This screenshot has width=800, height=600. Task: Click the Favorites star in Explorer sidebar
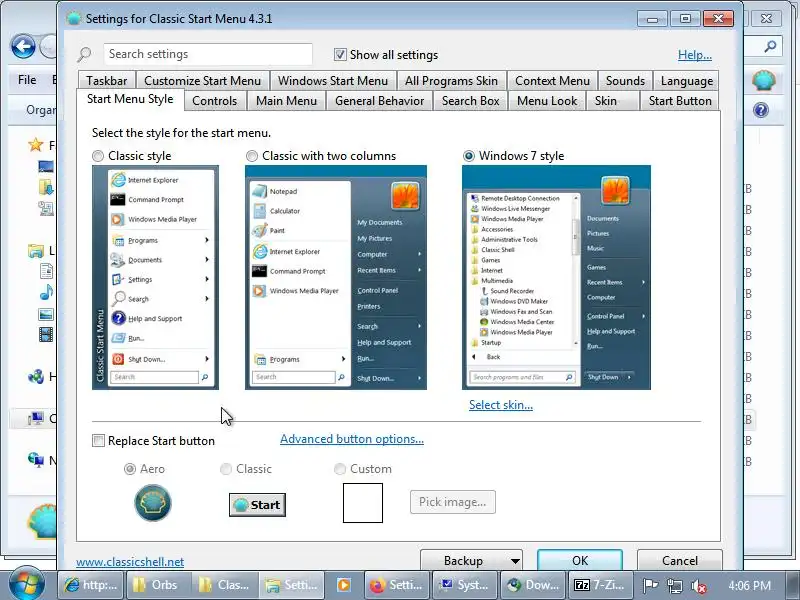(x=36, y=145)
